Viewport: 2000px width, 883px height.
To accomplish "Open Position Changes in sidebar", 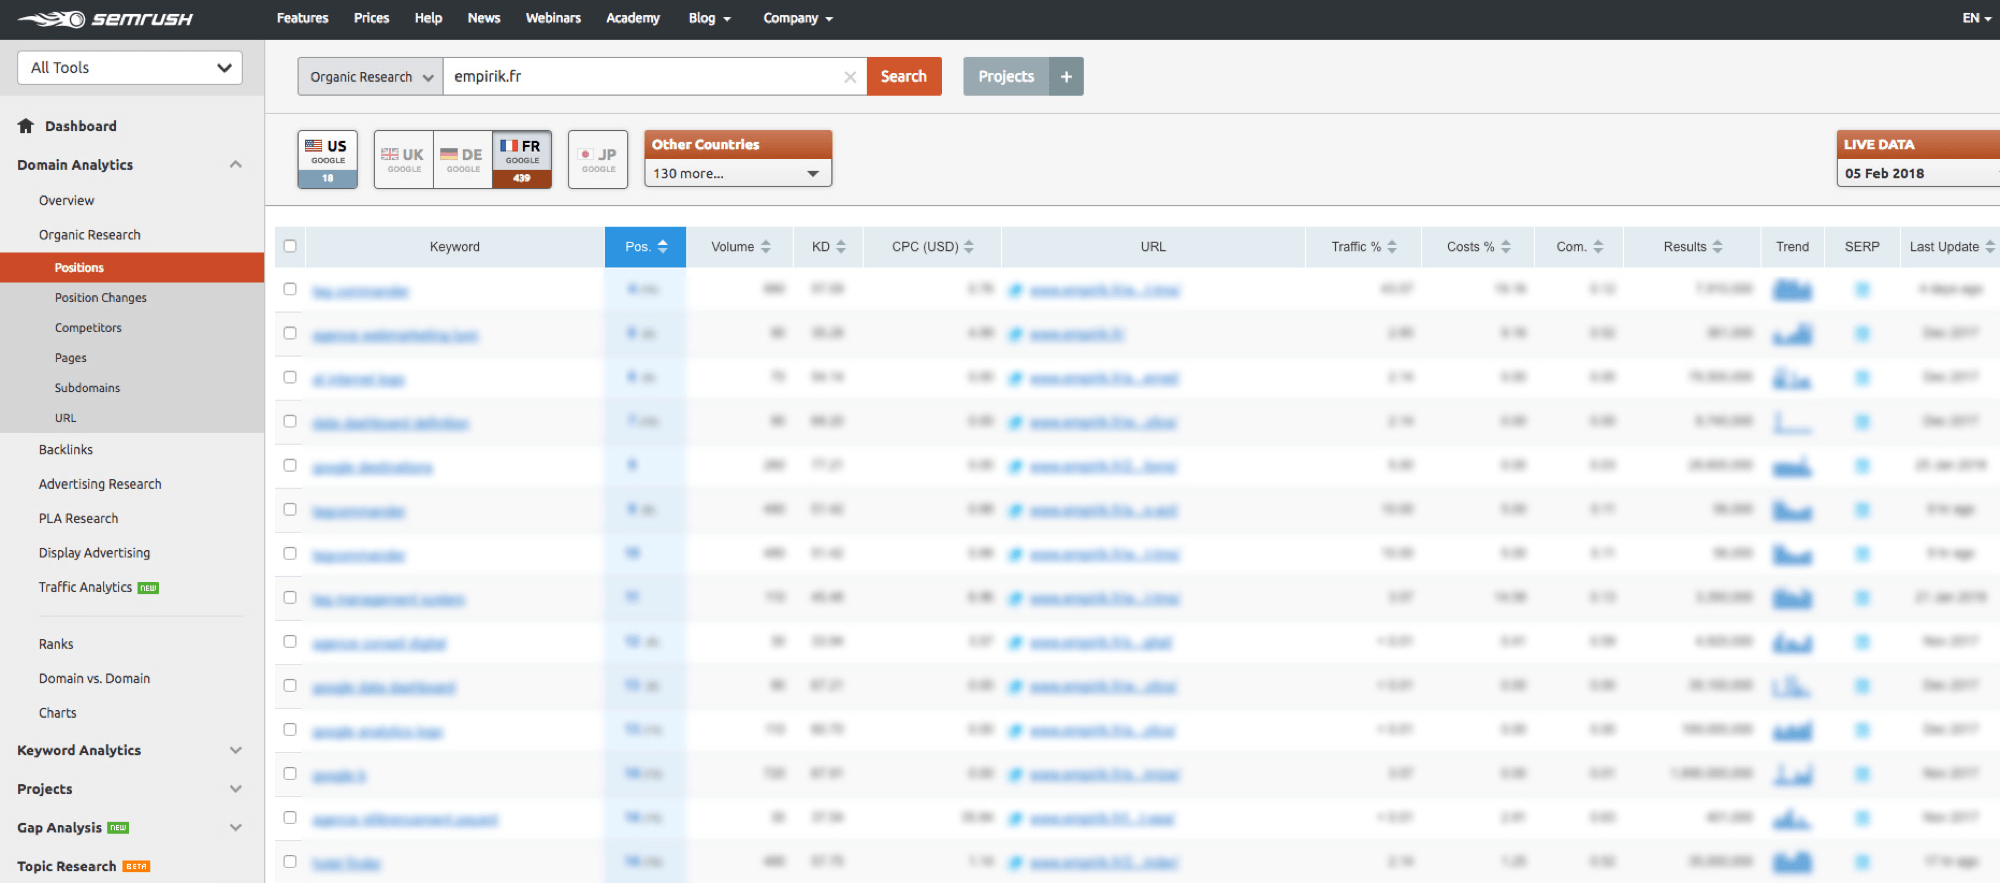I will point(101,298).
